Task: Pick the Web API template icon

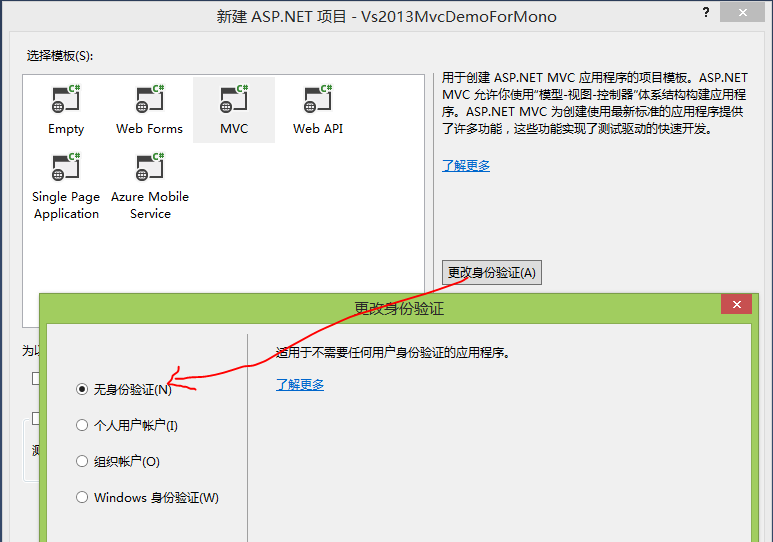Action: pyautogui.click(x=317, y=99)
